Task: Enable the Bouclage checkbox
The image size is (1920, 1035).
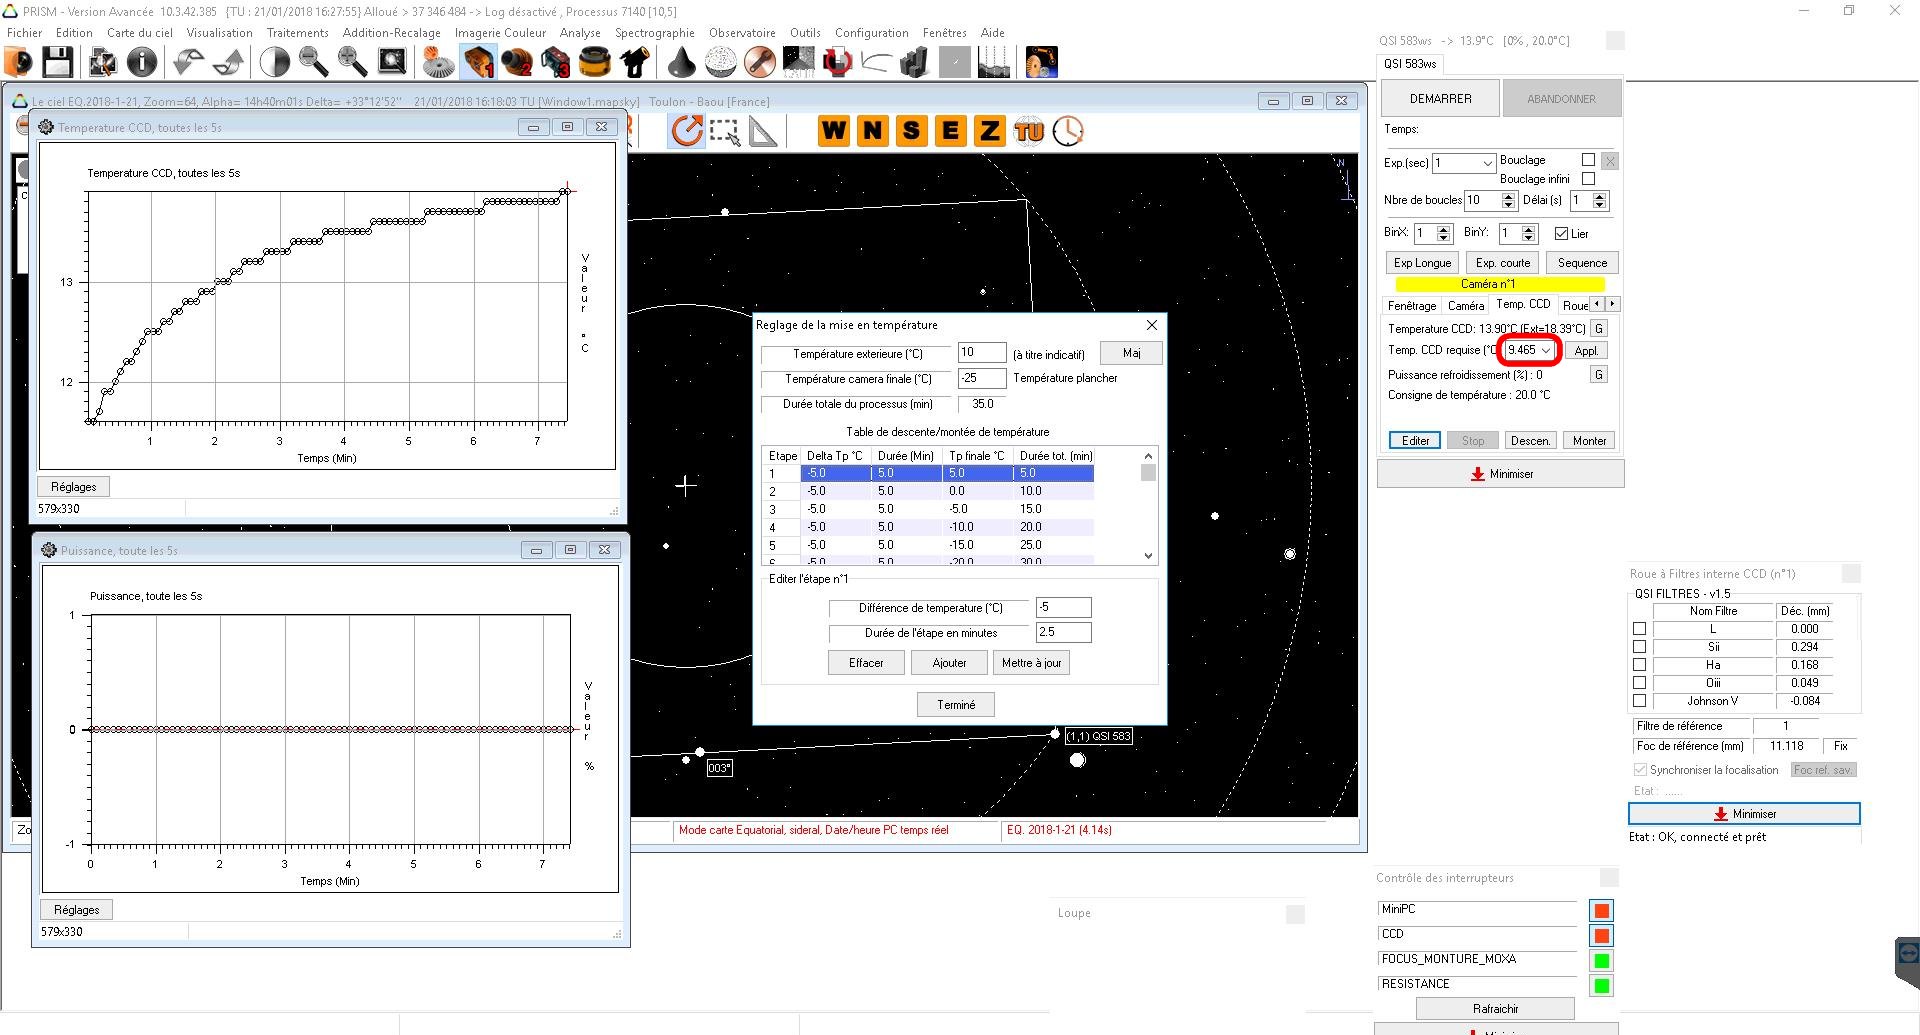Action: 1588,160
